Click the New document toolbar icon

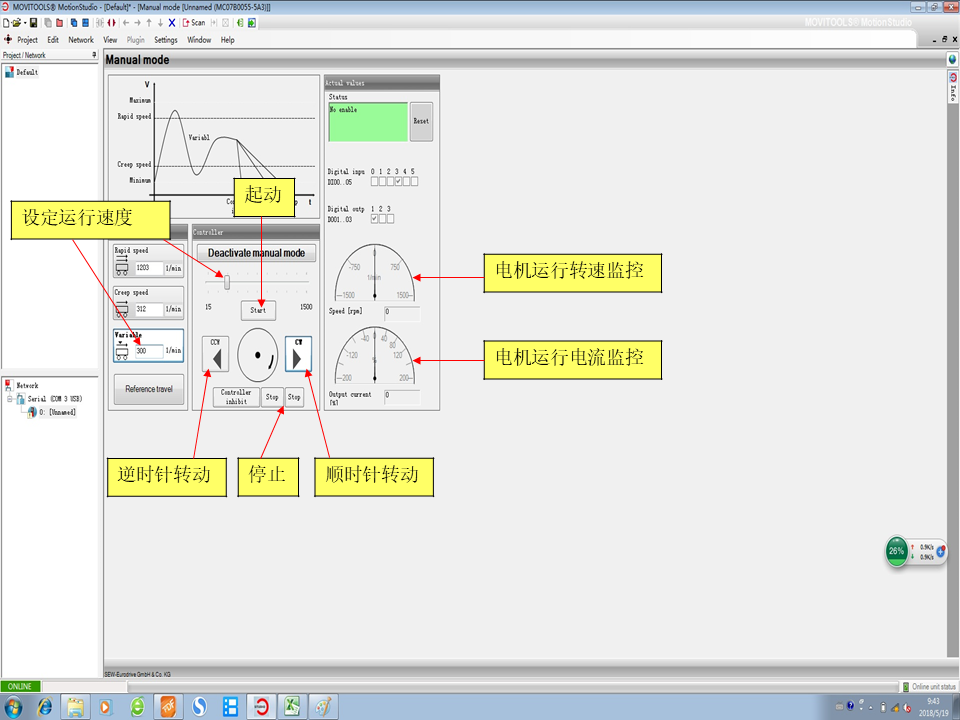[x=7, y=22]
